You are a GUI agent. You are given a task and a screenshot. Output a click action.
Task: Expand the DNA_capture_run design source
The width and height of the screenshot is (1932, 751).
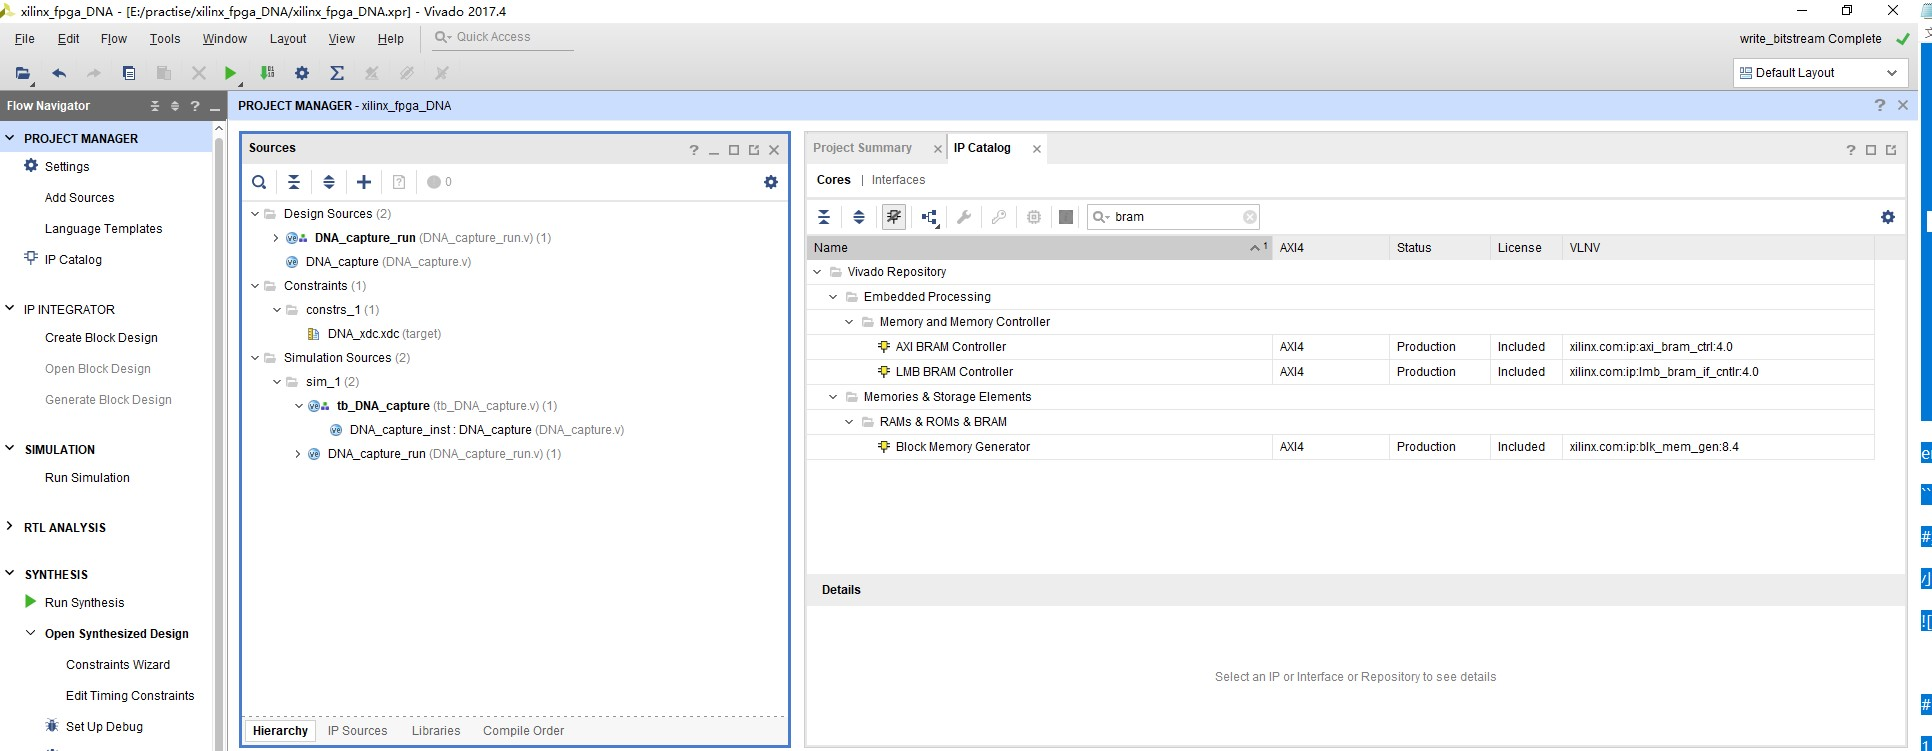click(276, 238)
